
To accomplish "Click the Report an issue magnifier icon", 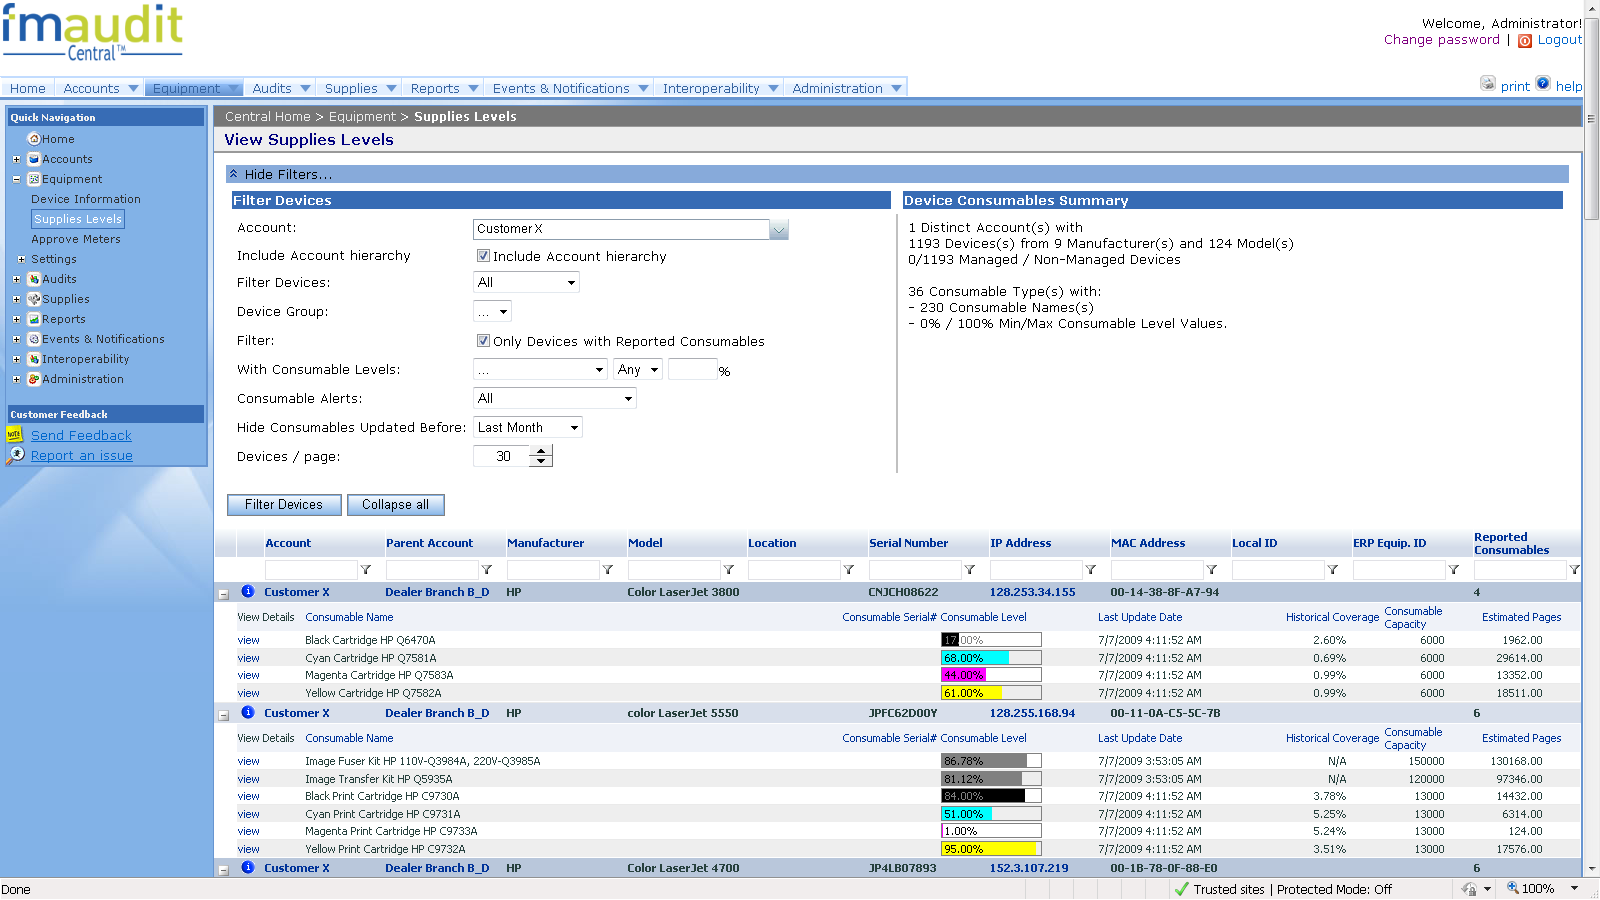I will click(15, 455).
